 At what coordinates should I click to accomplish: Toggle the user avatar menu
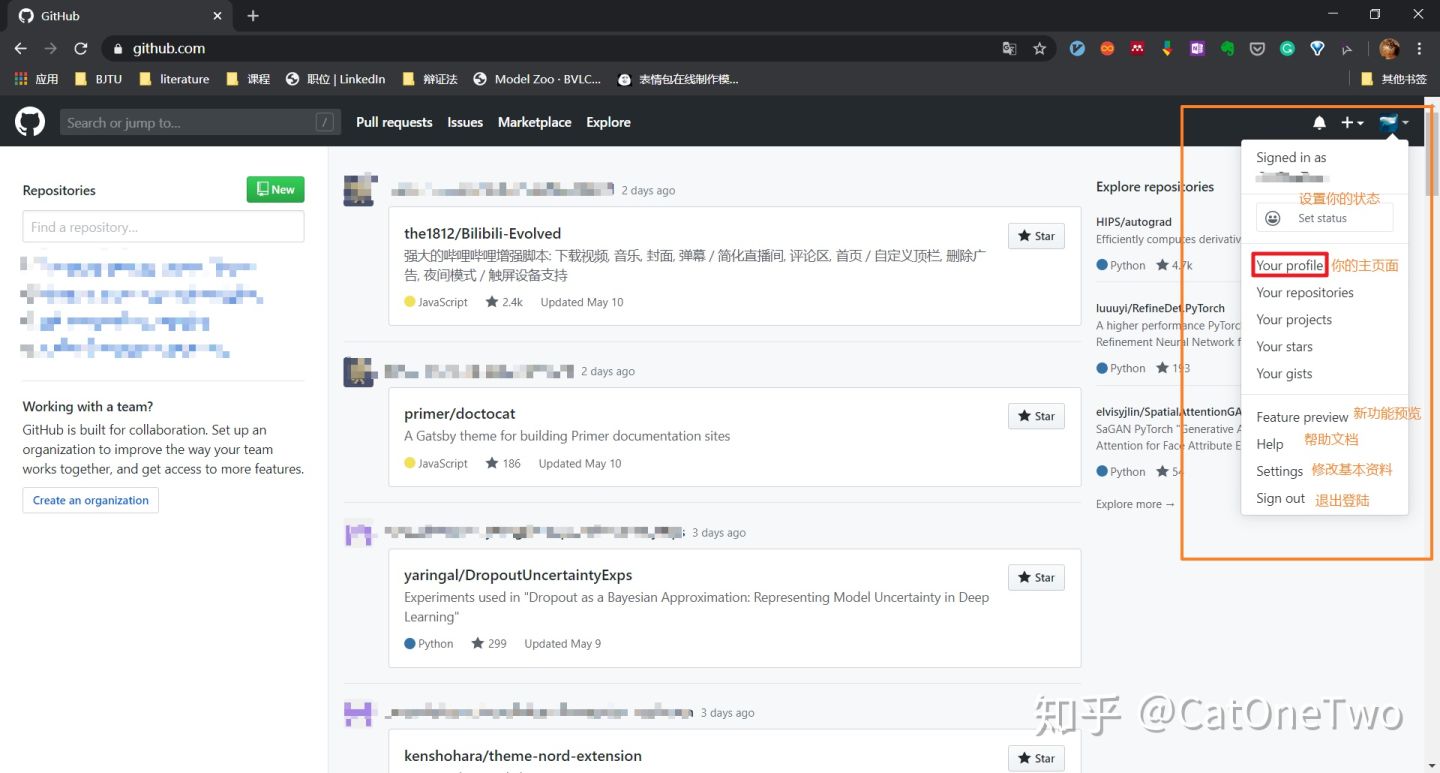[1394, 122]
